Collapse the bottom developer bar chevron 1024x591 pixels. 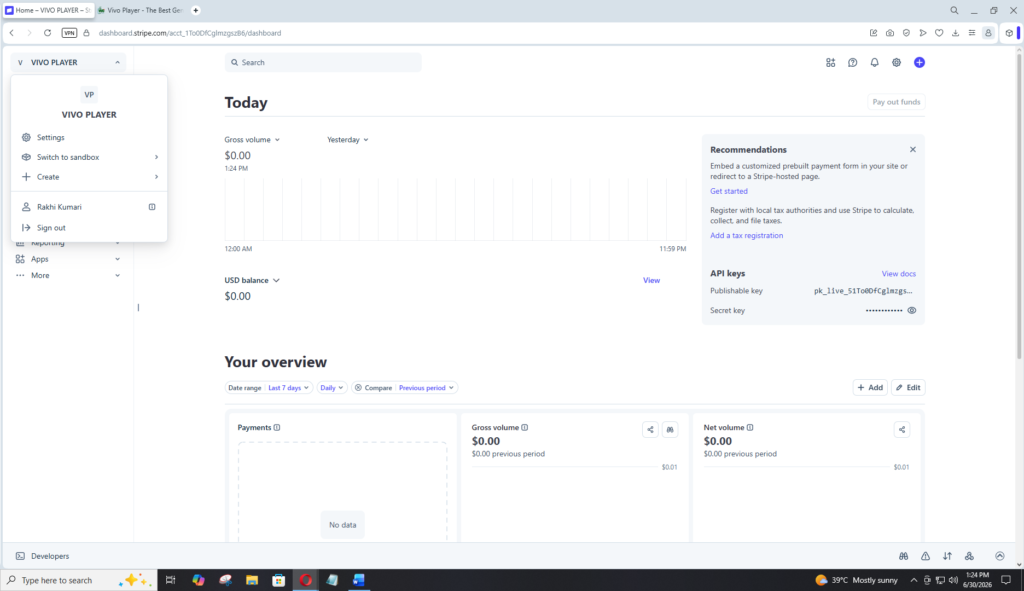click(1000, 556)
